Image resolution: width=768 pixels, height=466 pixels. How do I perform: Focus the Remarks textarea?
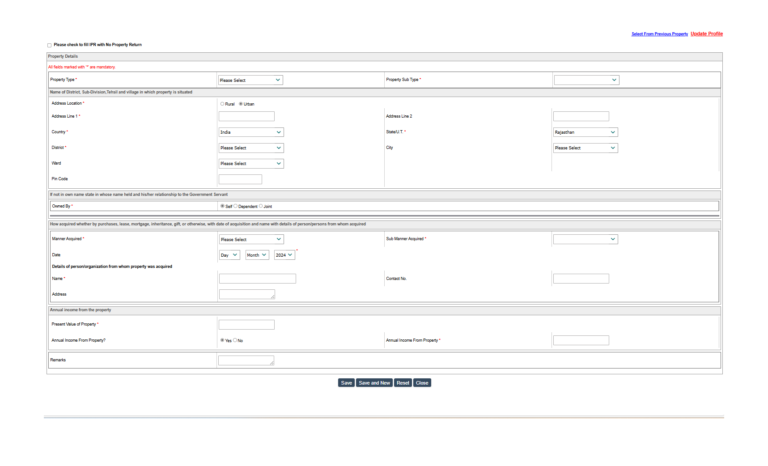(x=246, y=360)
